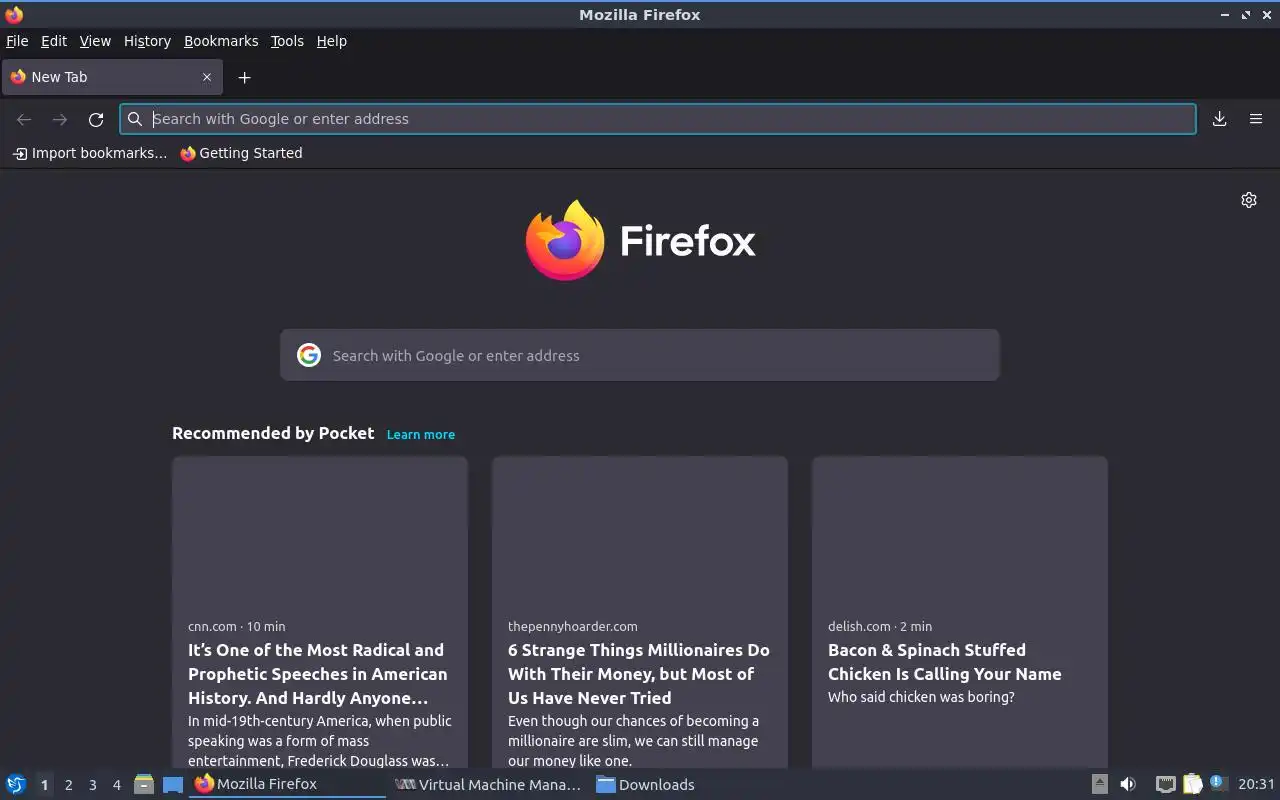
Task: Open thepennyhoarder.com article thumbnail
Action: (x=640, y=532)
